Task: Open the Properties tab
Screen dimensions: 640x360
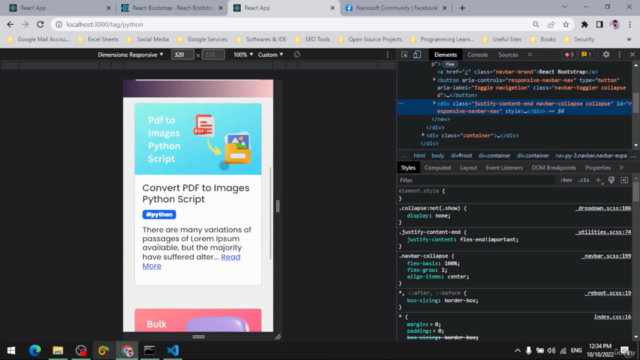Action: [598, 168]
